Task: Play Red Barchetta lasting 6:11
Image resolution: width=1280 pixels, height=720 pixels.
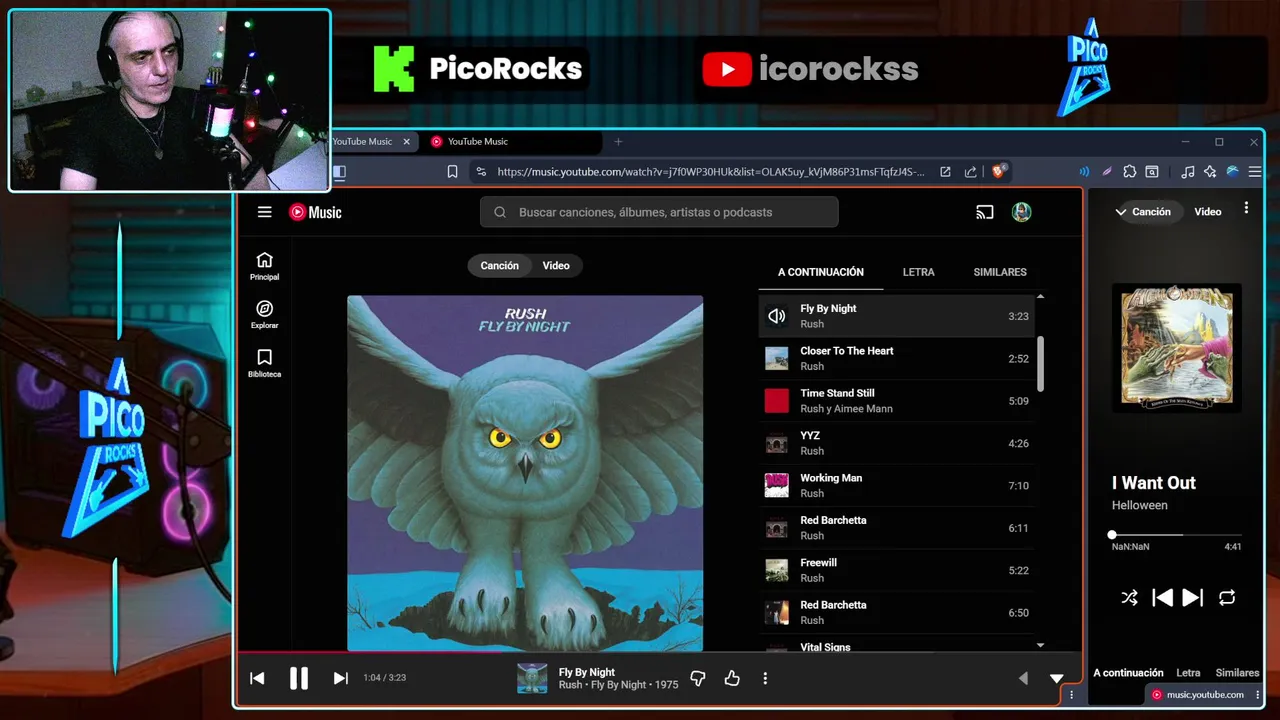Action: (896, 528)
